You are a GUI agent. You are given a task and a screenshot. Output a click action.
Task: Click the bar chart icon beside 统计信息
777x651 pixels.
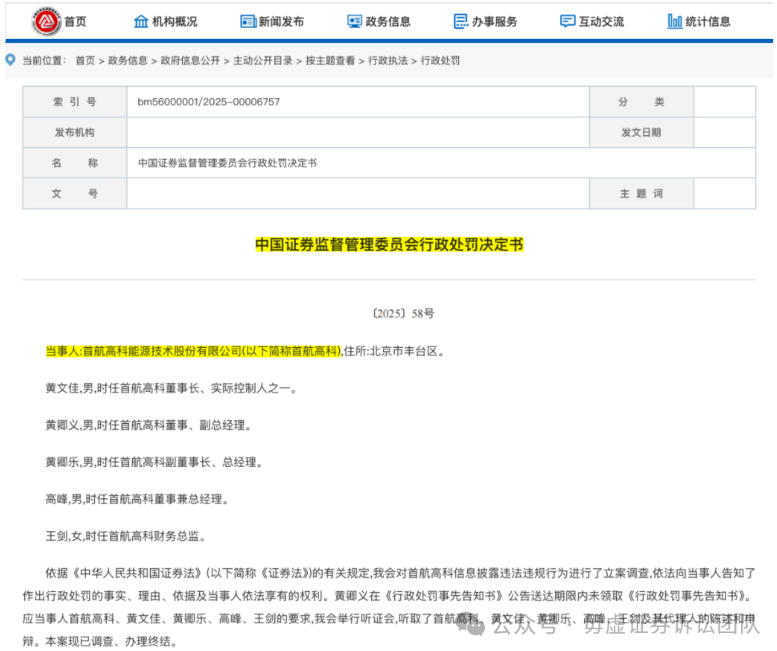point(675,21)
